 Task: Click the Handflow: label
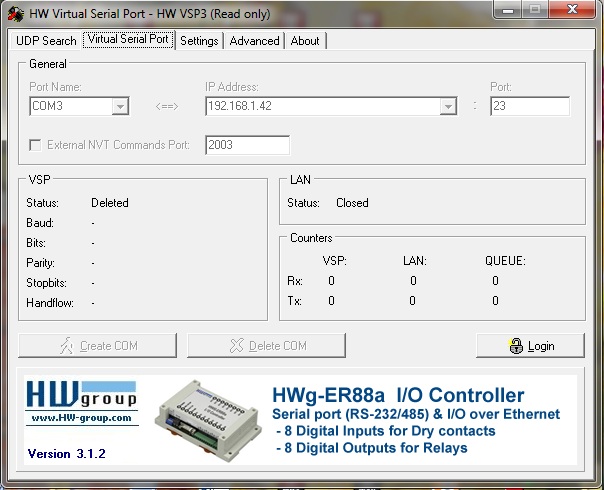tap(50, 303)
